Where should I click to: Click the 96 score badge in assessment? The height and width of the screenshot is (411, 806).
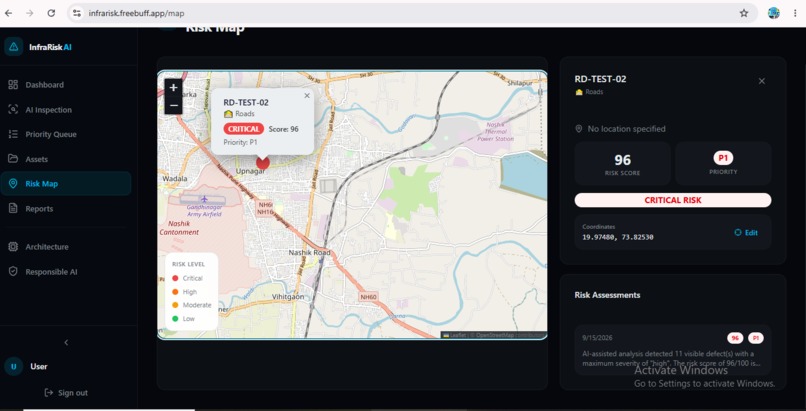pos(735,338)
